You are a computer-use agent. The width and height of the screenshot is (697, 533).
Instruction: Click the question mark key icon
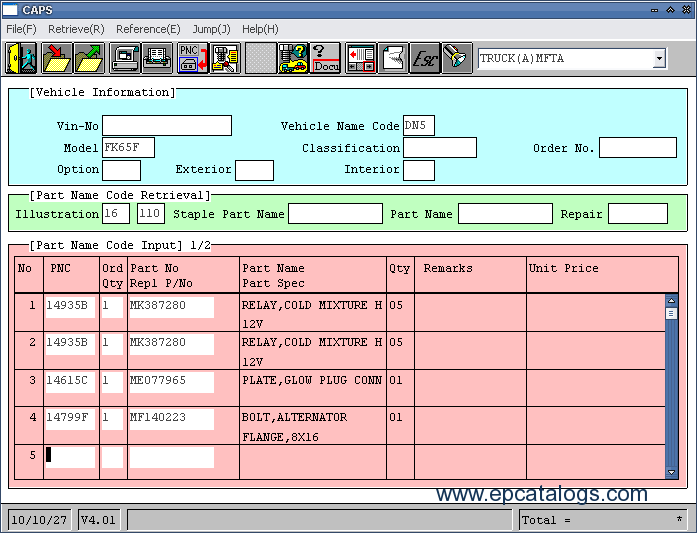tap(293, 58)
